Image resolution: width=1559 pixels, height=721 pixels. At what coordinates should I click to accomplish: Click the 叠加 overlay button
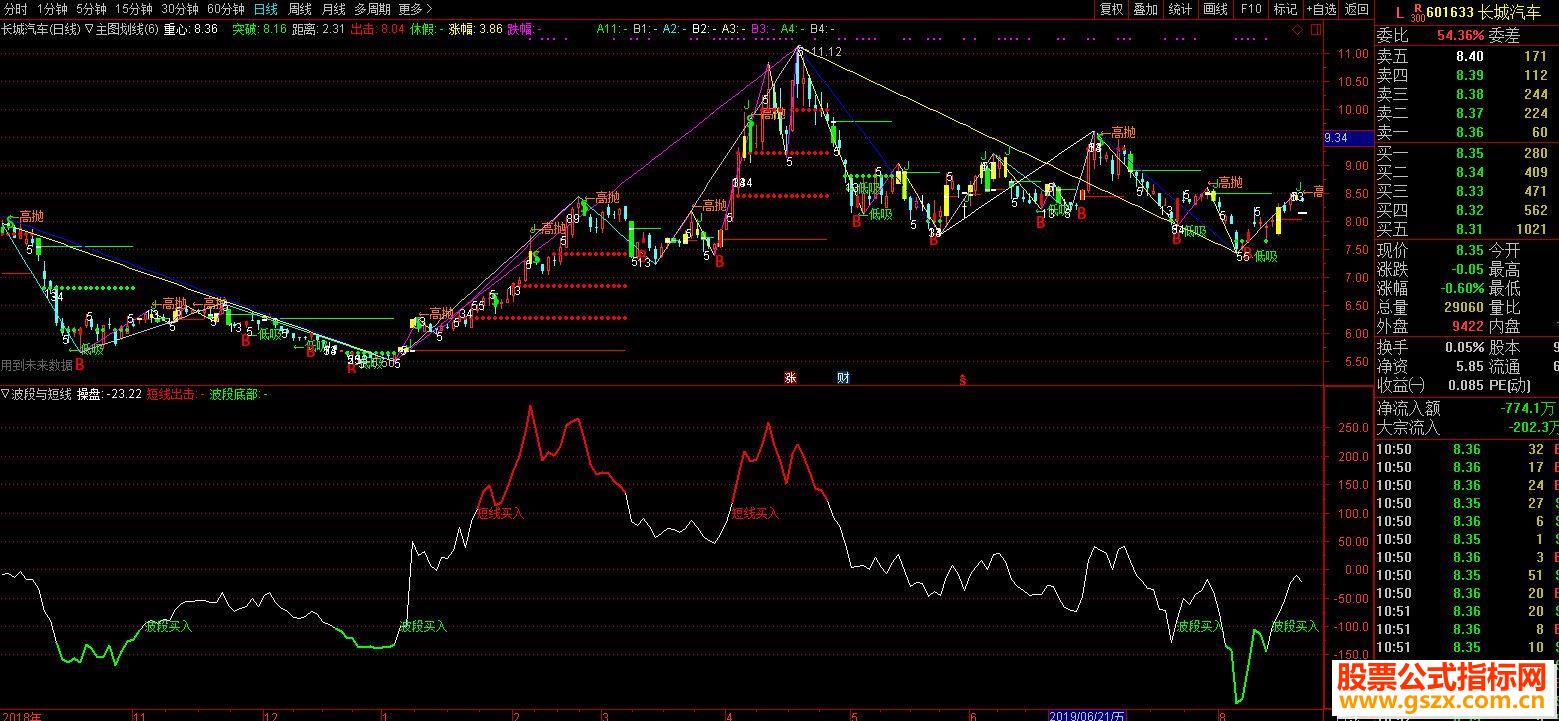(1145, 9)
